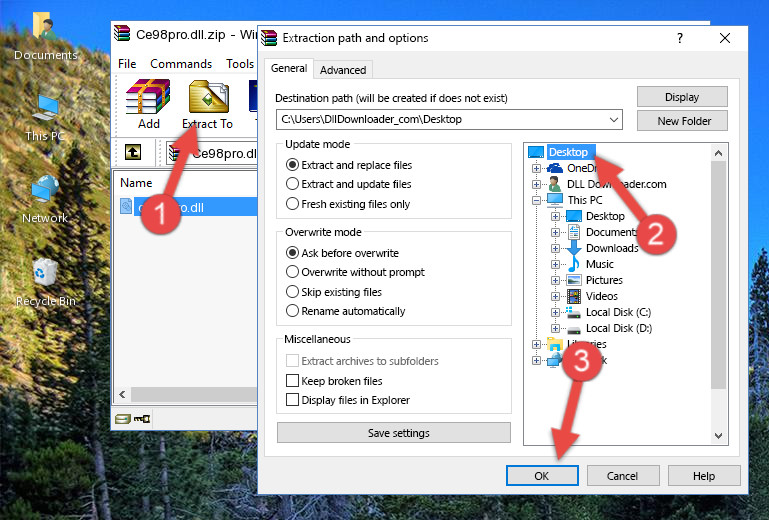
Task: Select Skip existing files option
Action: [x=292, y=291]
